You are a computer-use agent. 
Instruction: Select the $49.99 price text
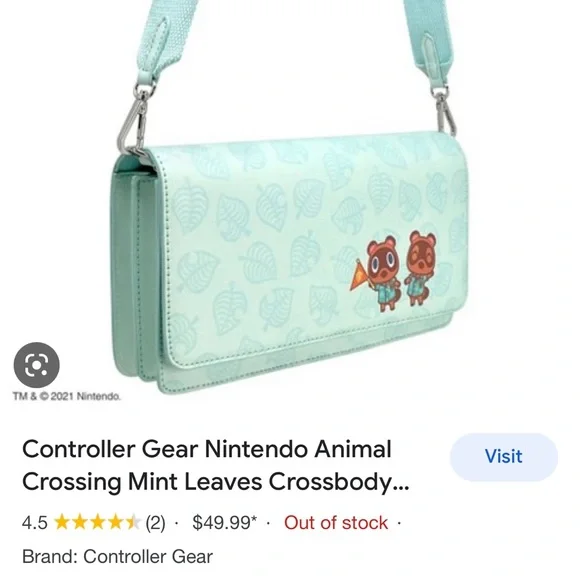[x=224, y=523]
